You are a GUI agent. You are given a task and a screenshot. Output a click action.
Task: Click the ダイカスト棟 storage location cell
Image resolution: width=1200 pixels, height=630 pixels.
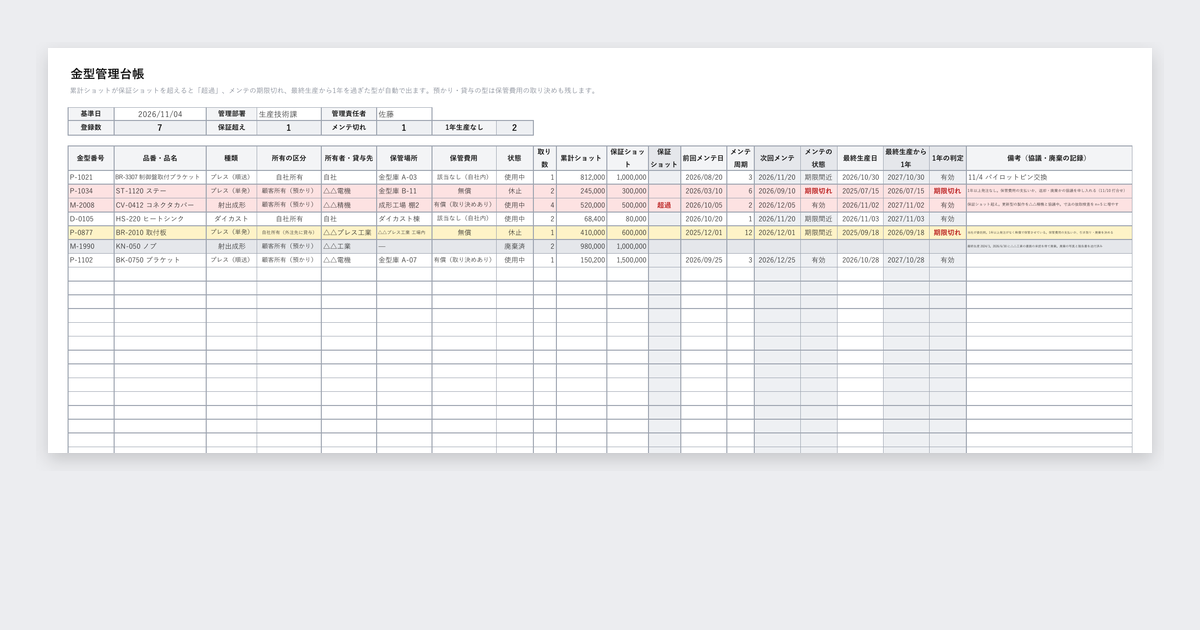(404, 218)
